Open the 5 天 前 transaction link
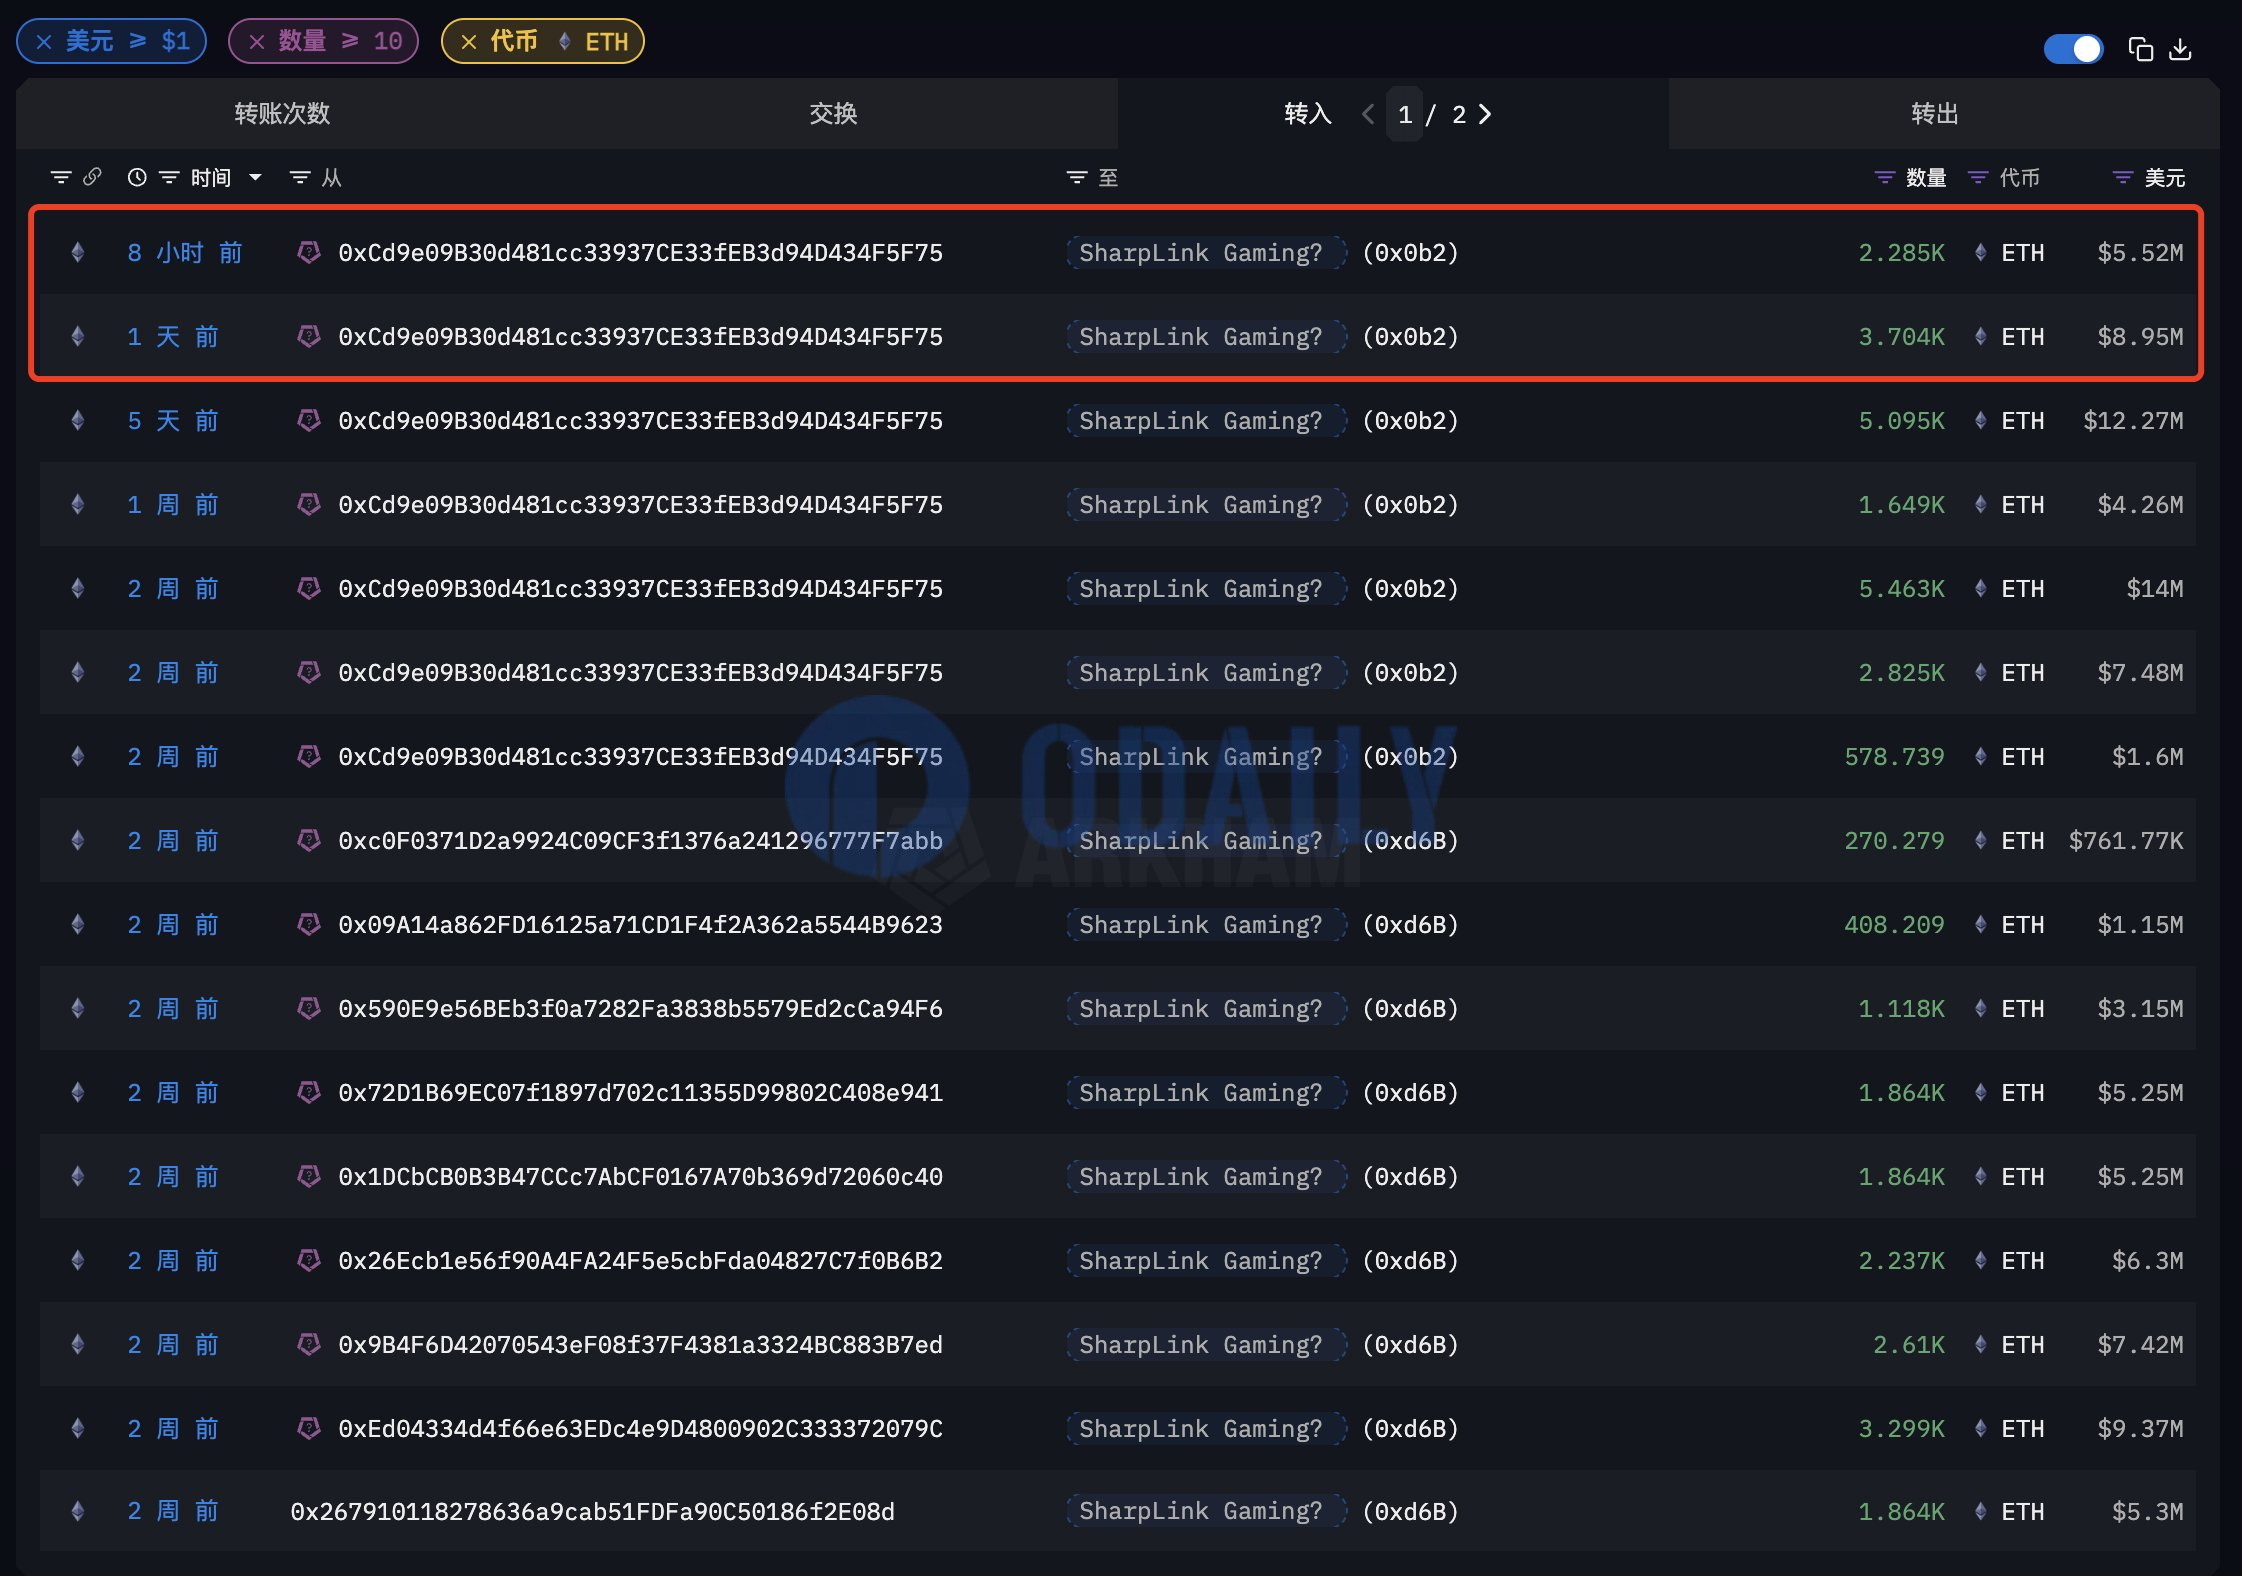 pyautogui.click(x=173, y=421)
